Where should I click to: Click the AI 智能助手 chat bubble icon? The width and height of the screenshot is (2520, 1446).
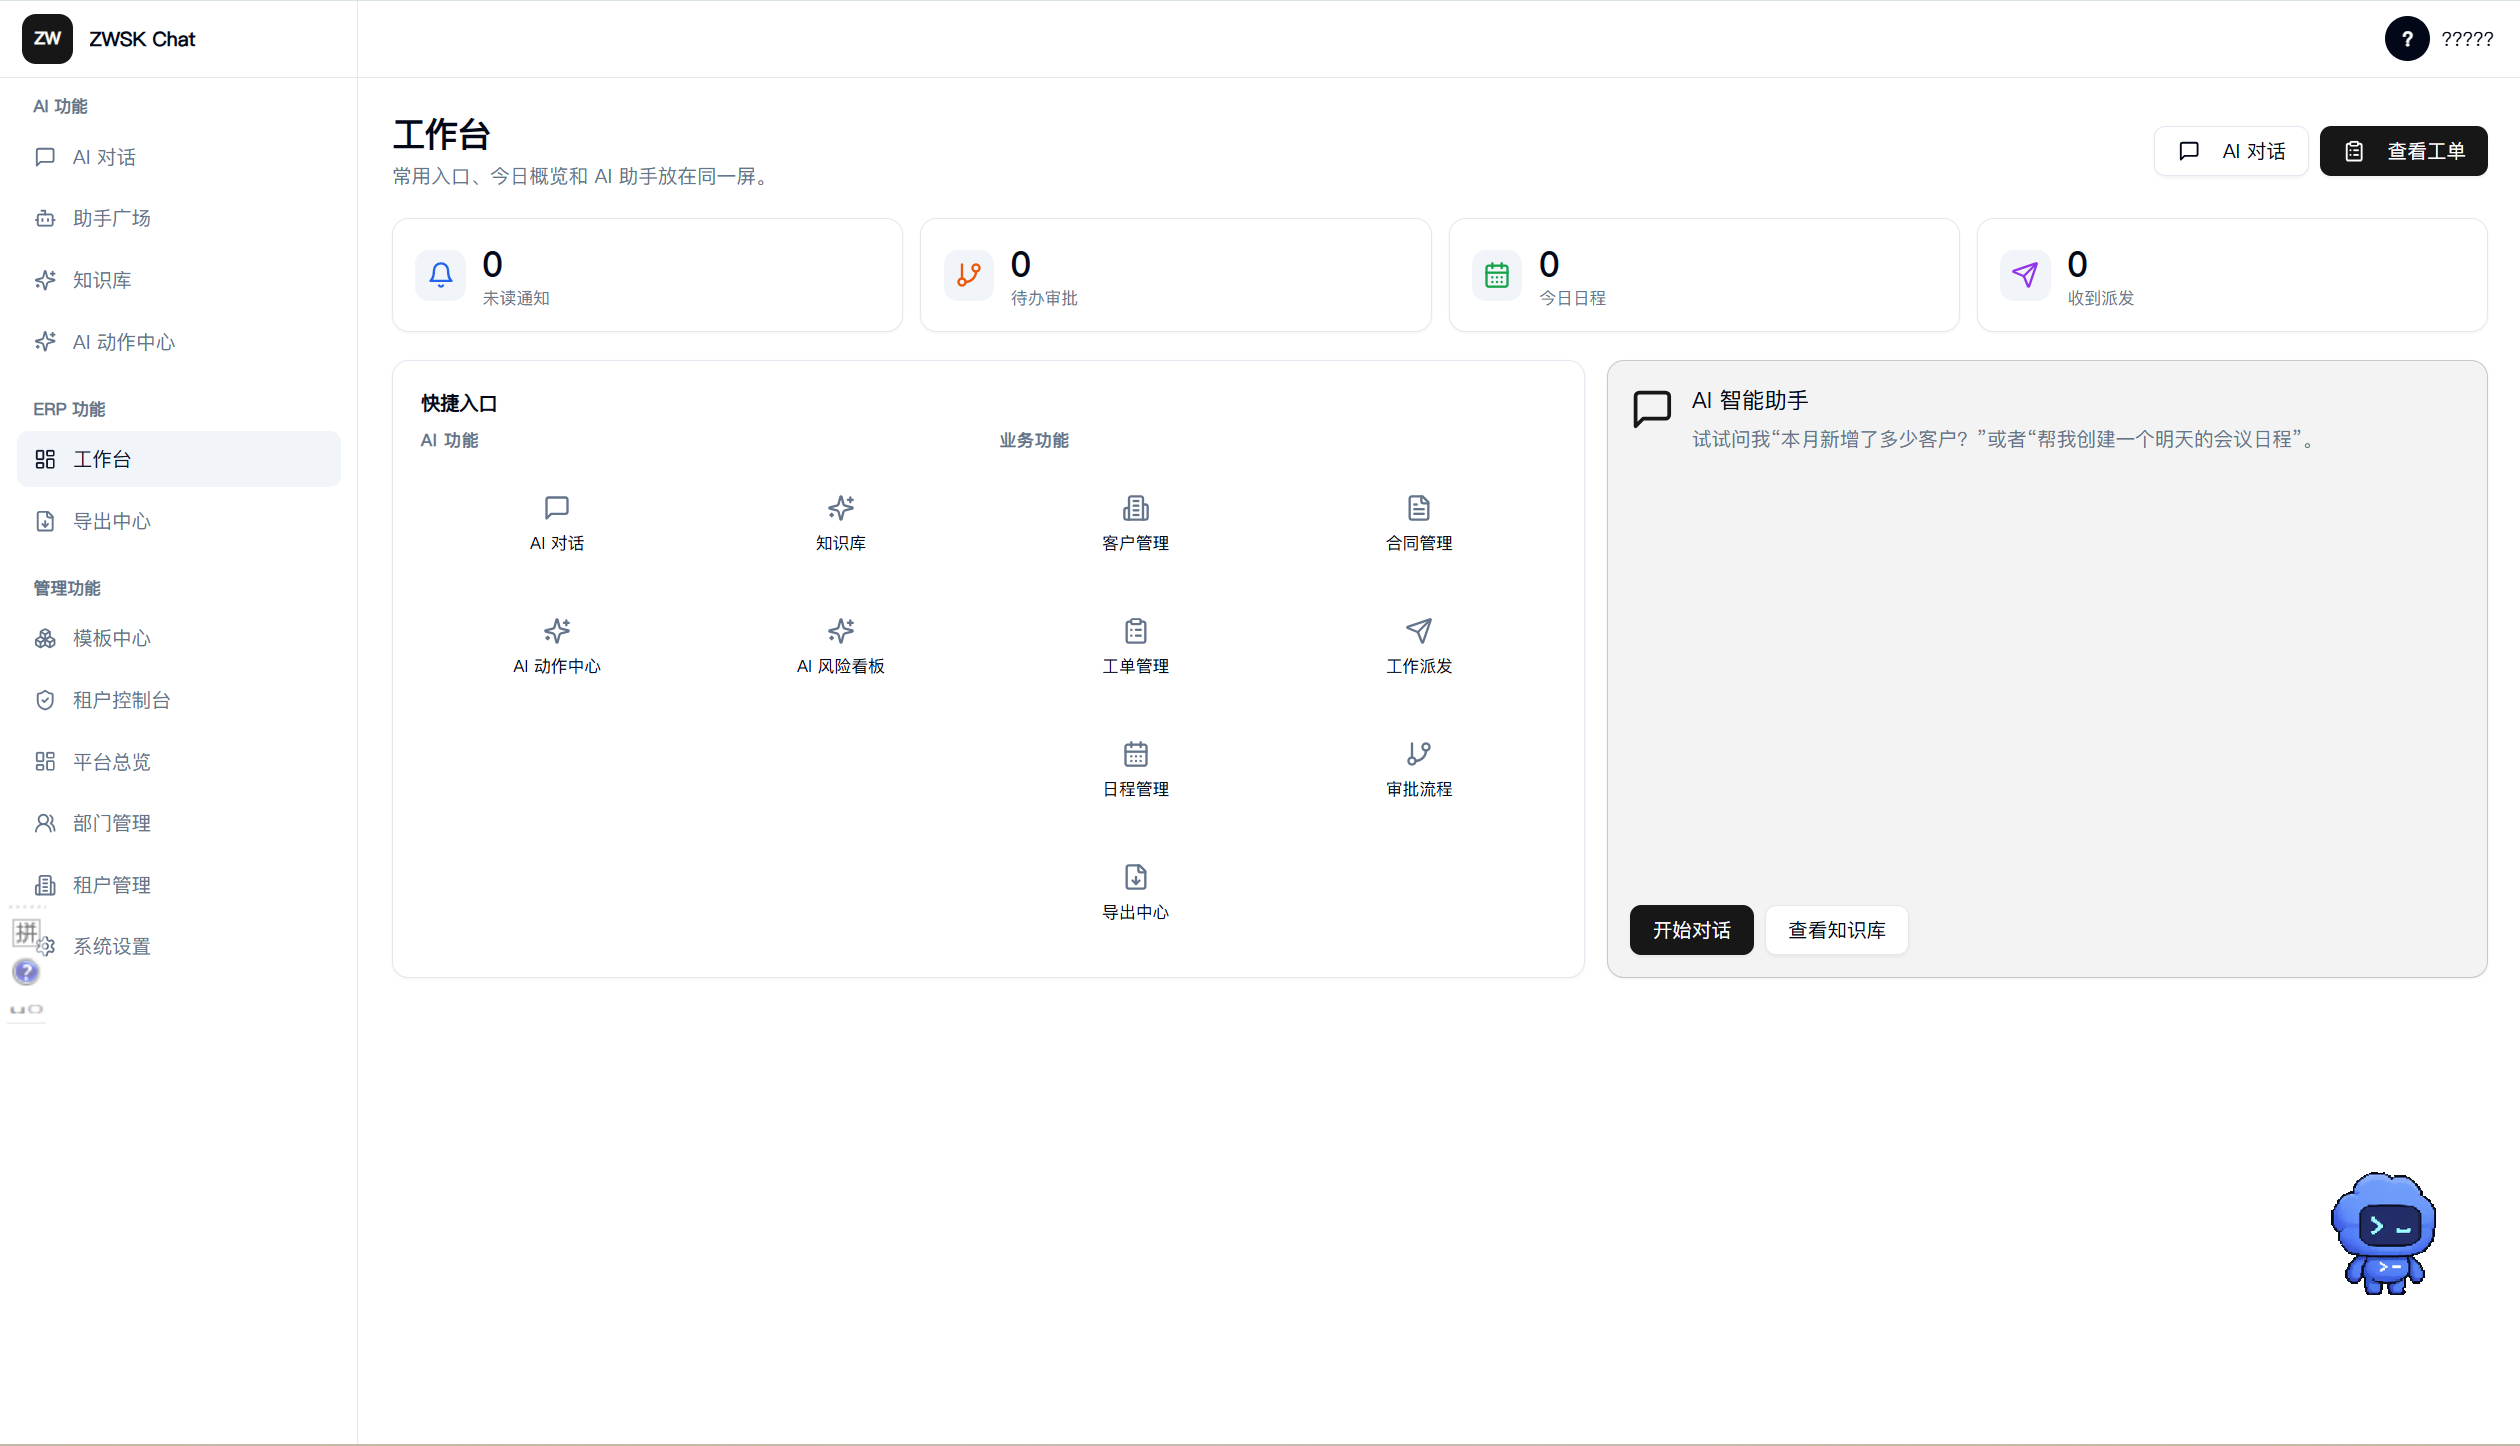click(1652, 409)
